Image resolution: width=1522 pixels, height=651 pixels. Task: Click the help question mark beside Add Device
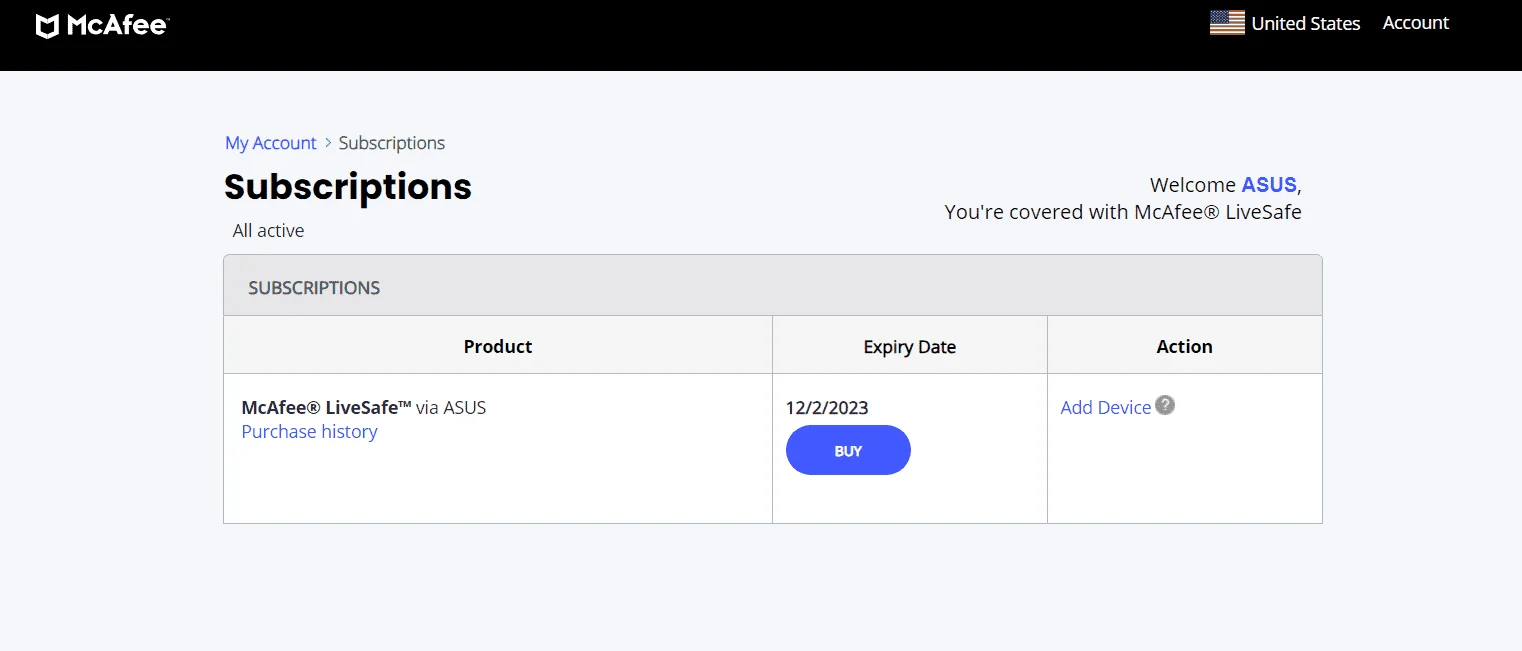tap(1165, 405)
